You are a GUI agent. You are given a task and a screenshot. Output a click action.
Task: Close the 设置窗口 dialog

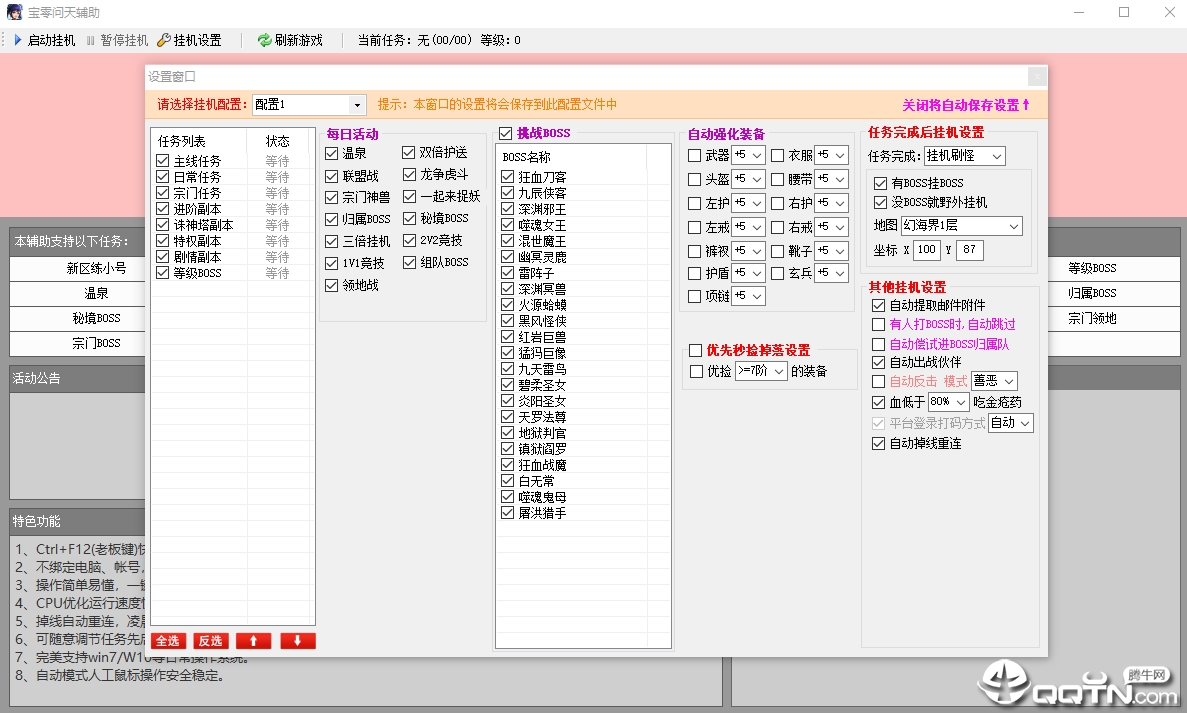1037,76
